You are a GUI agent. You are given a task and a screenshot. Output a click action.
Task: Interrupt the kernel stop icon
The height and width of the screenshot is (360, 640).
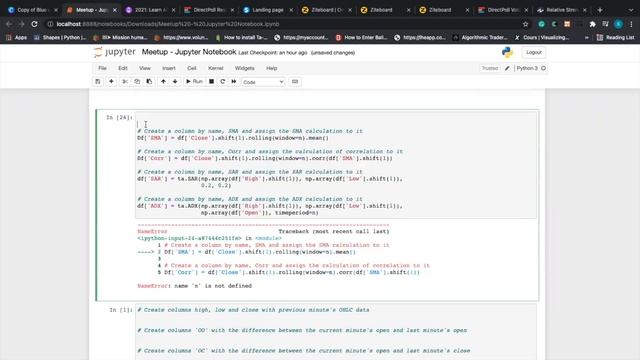coord(211,82)
